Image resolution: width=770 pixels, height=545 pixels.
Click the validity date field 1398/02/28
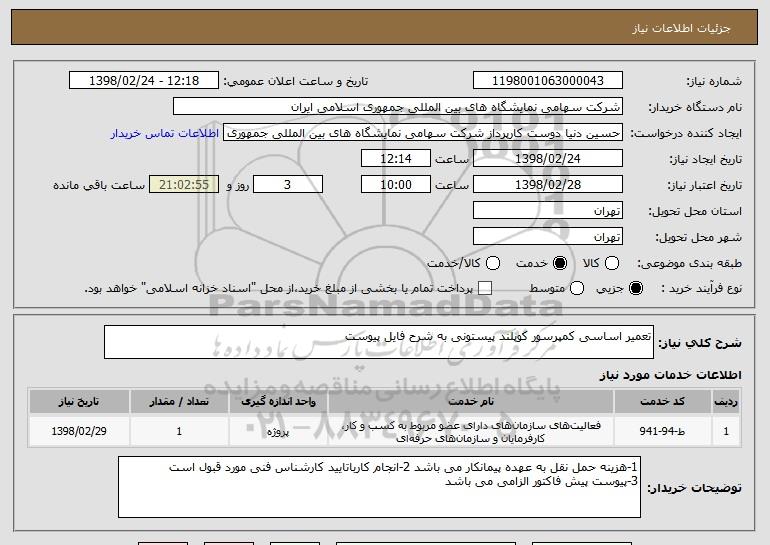[x=548, y=185]
